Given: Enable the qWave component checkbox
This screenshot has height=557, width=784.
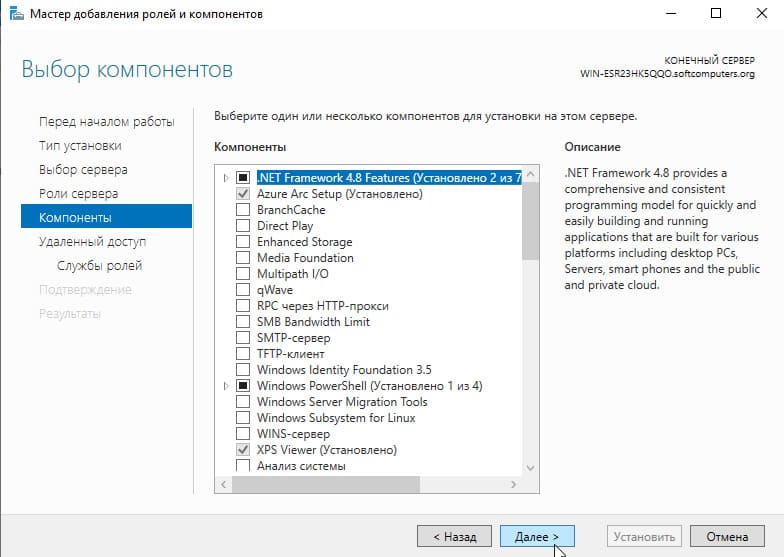Looking at the screenshot, I should (x=243, y=290).
